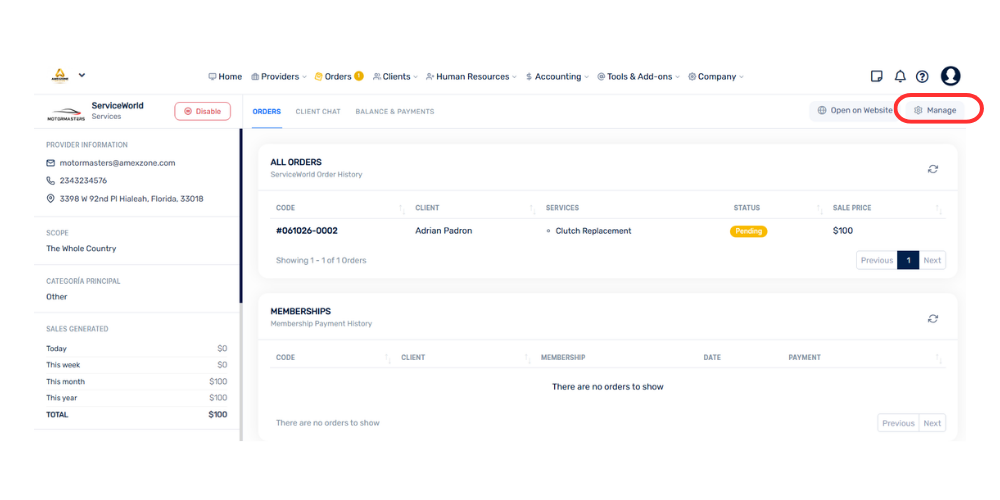Click email motormasters@amexzone.com
1000x500 pixels.
(117, 163)
